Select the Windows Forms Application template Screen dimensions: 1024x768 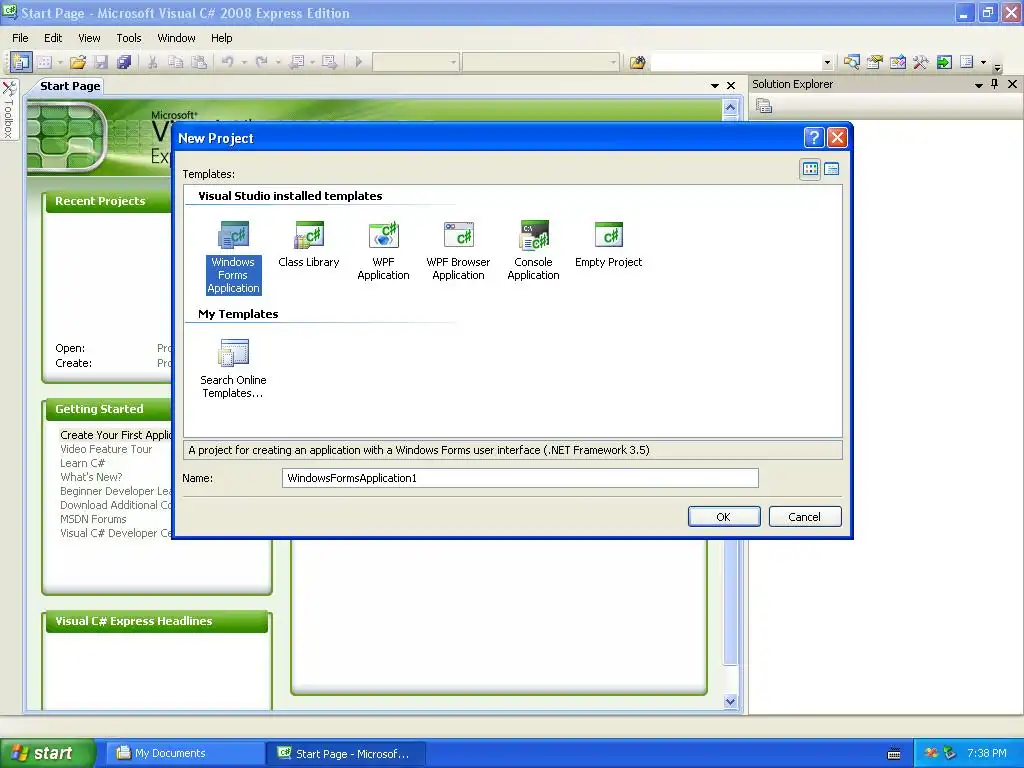click(233, 257)
